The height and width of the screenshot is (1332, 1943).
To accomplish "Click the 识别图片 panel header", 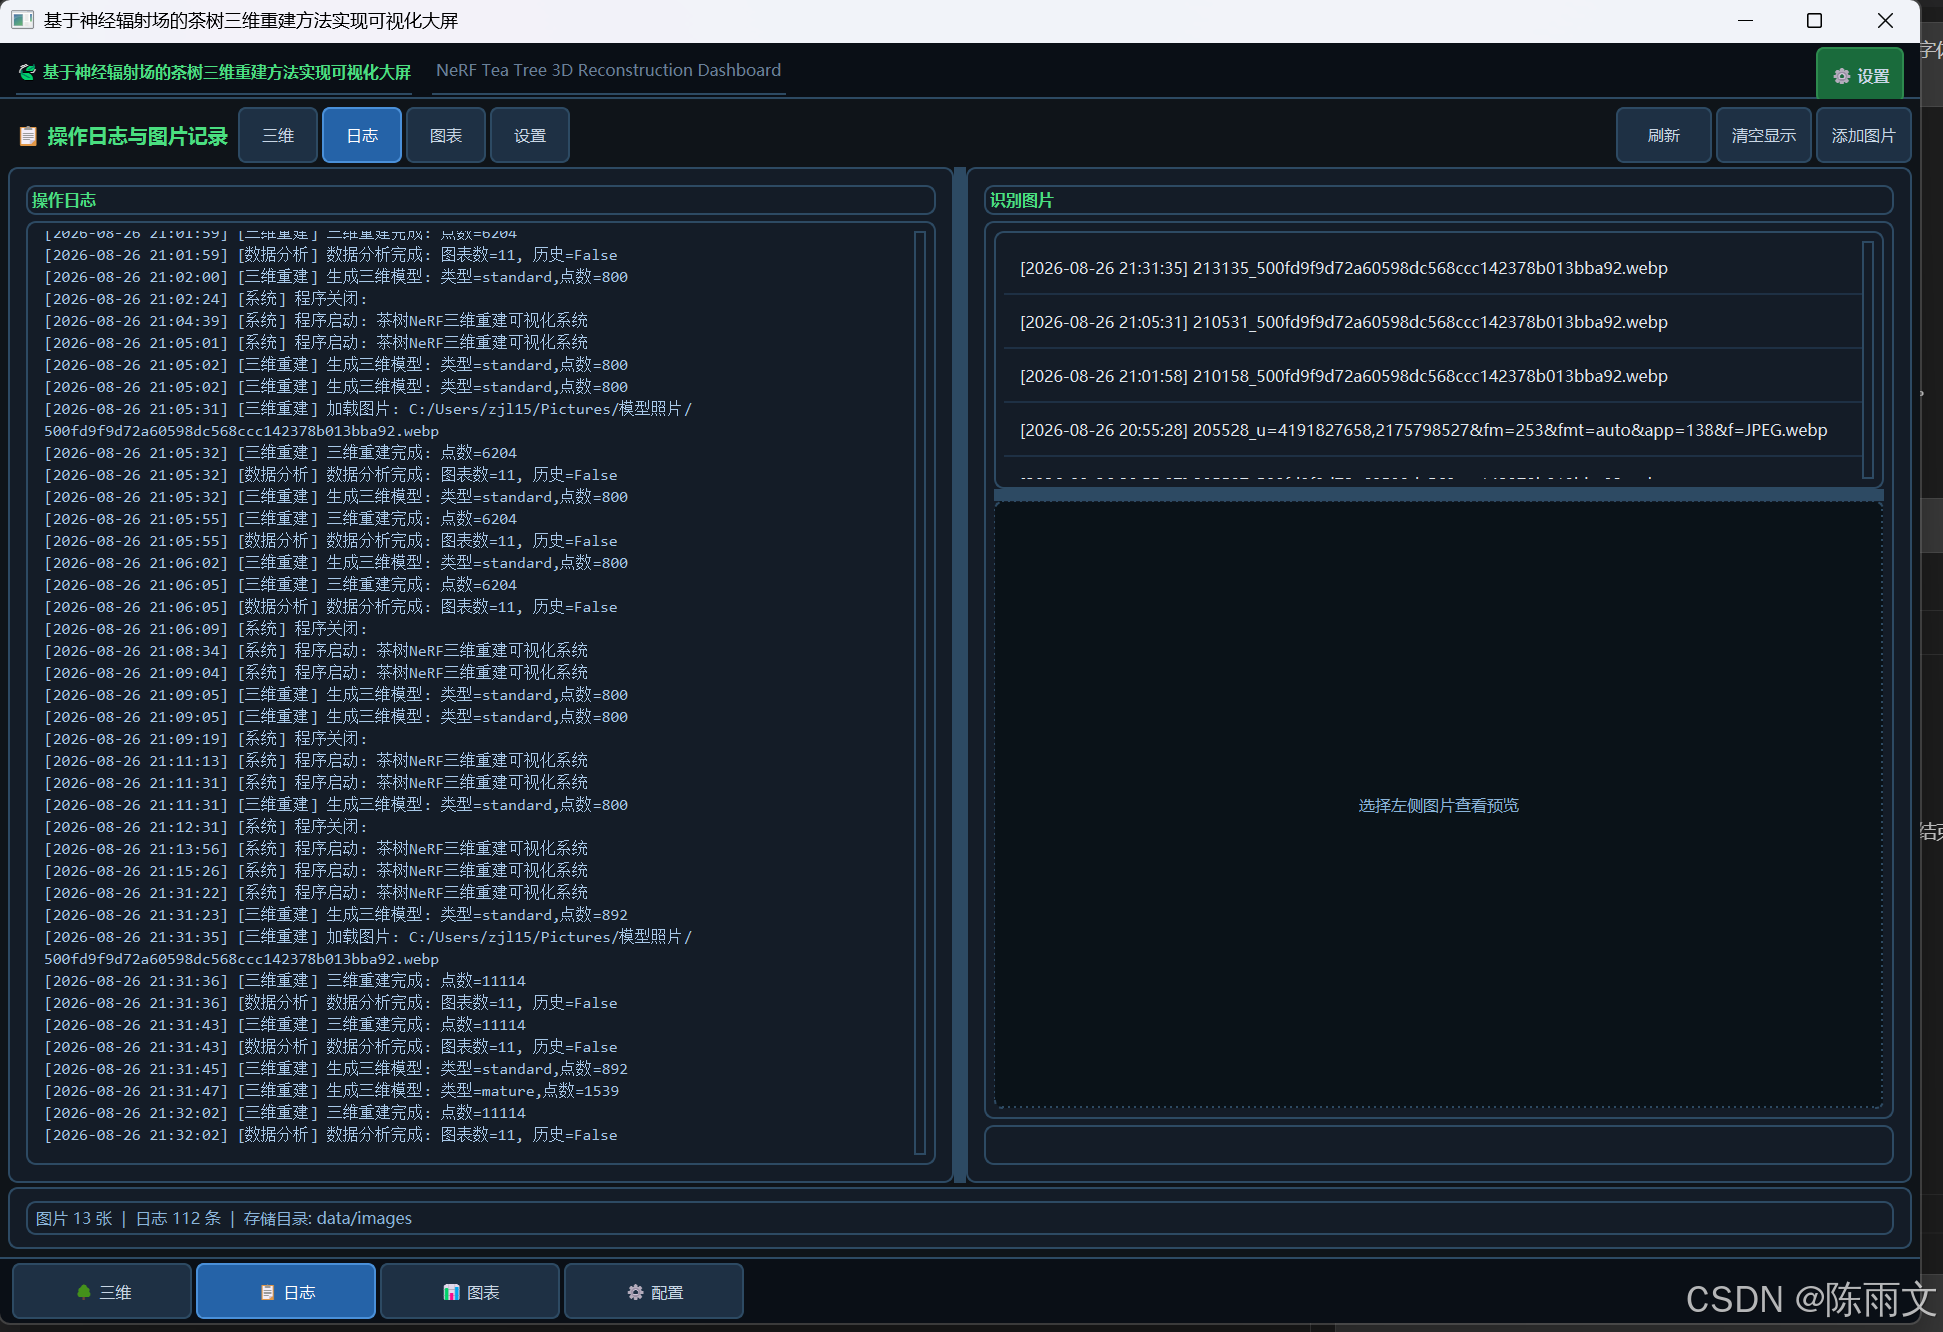I will click(1438, 200).
